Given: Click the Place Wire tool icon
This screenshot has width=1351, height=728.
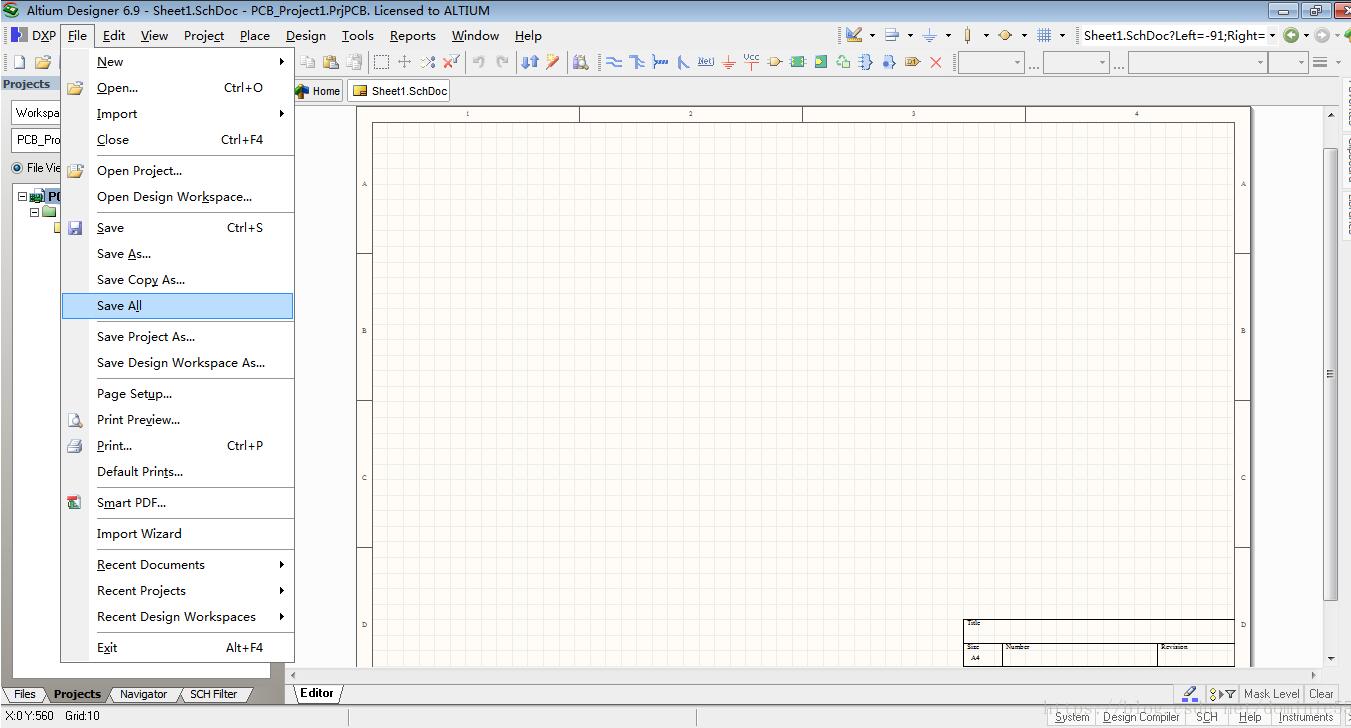Looking at the screenshot, I should 614,62.
